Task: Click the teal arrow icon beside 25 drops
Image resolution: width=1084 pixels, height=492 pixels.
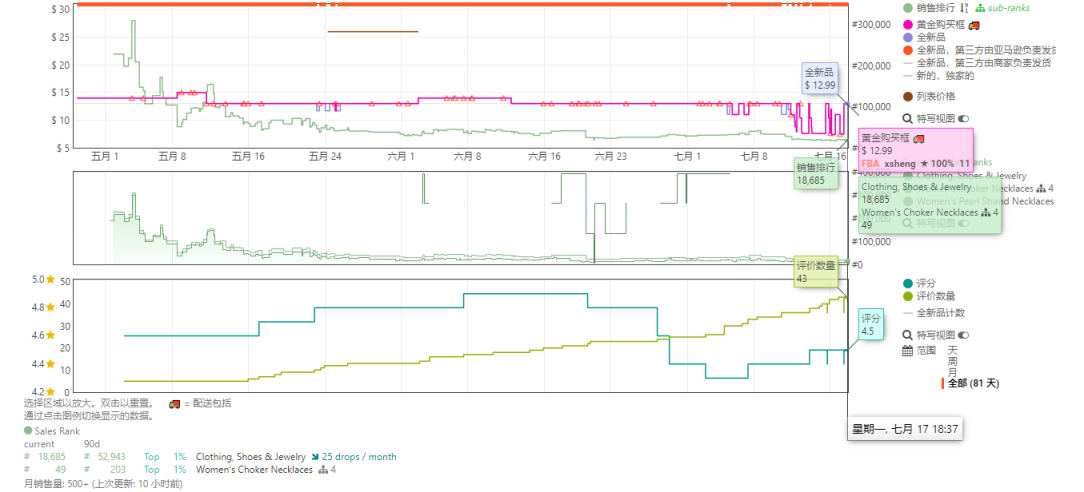Action: (315, 457)
